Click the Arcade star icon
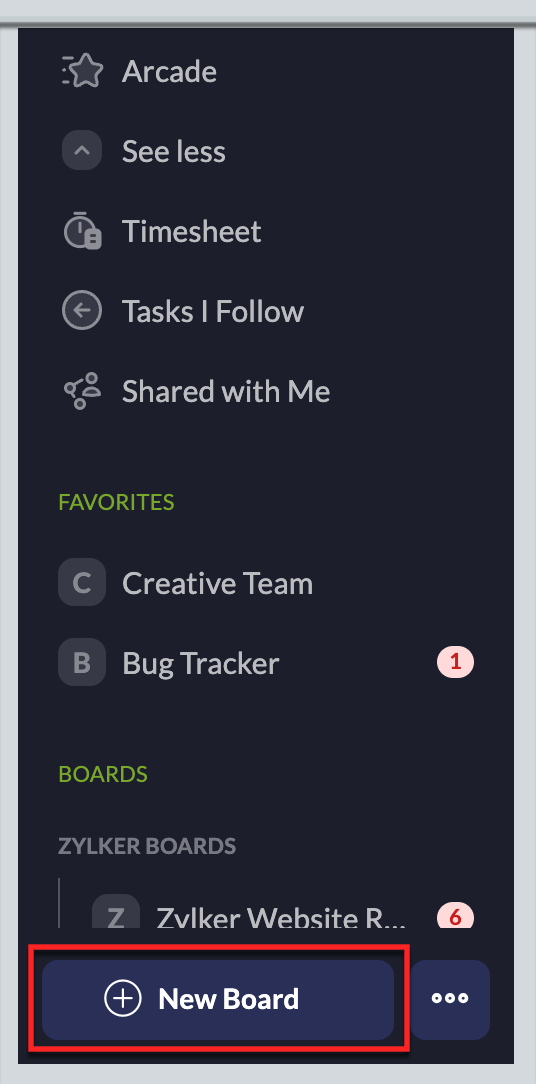The image size is (536, 1084). [x=82, y=71]
